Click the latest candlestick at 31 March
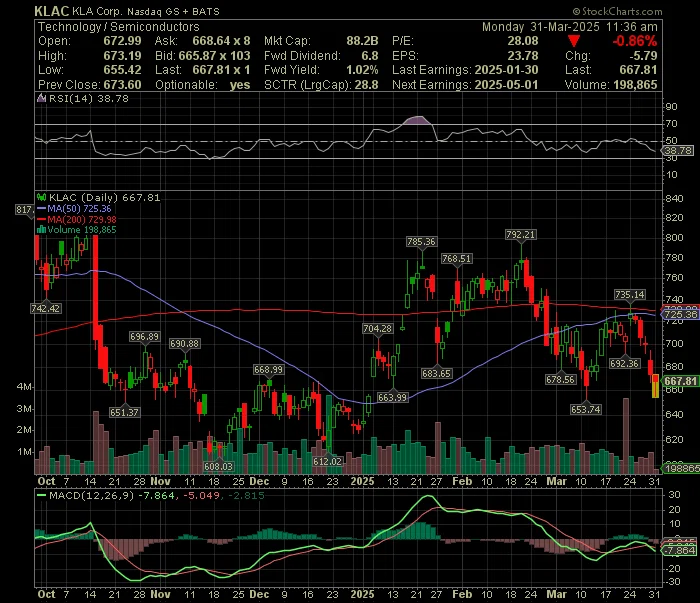 tap(655, 386)
